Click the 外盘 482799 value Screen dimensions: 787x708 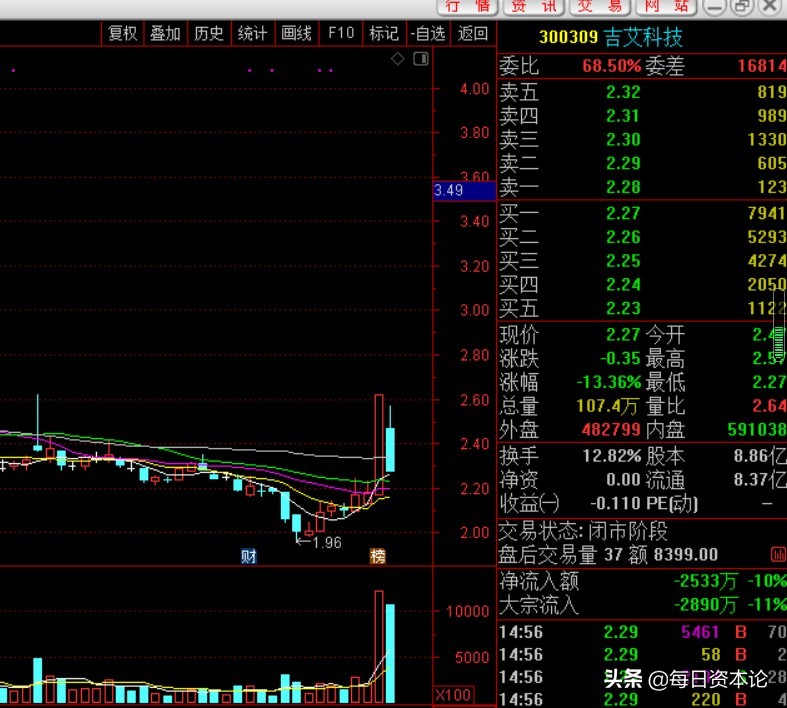point(611,430)
